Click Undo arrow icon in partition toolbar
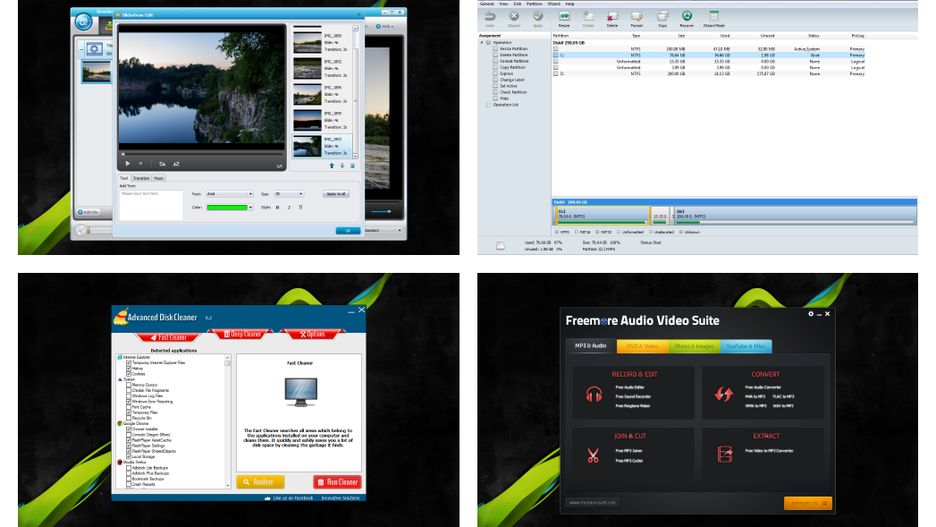Screen dimensions: 936x527 pyautogui.click(x=489, y=17)
